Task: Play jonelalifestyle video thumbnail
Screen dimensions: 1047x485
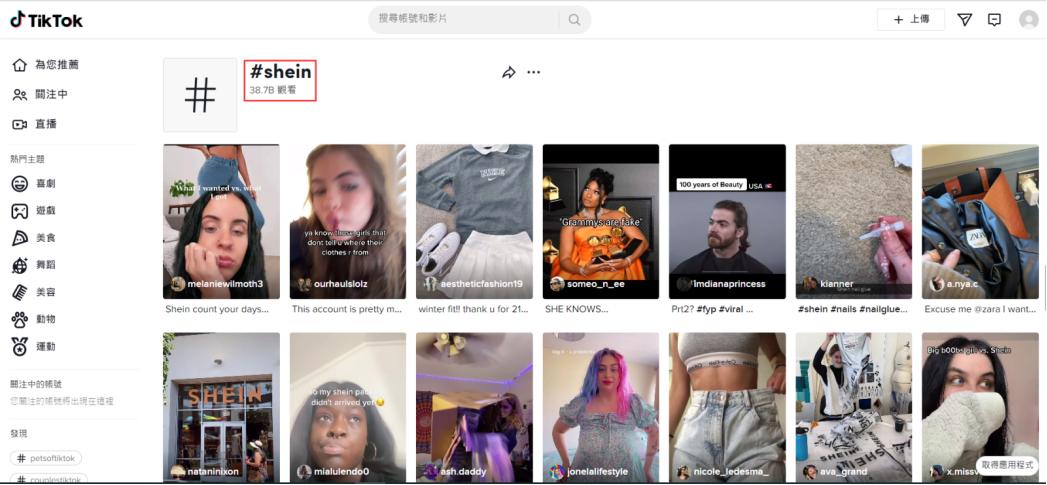Action: tap(601, 408)
